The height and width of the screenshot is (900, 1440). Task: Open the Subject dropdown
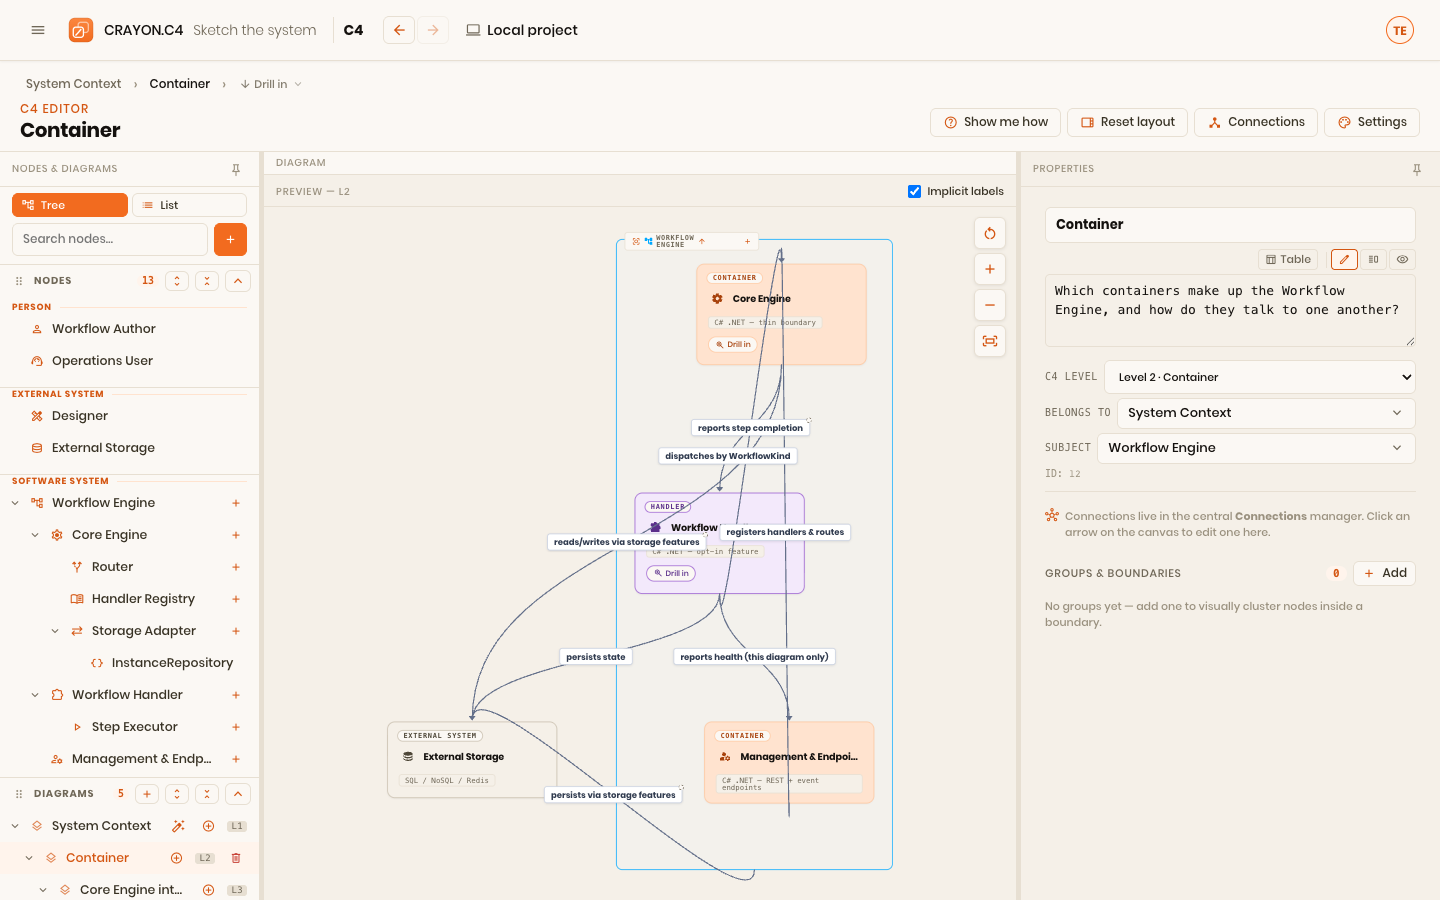tap(1256, 448)
